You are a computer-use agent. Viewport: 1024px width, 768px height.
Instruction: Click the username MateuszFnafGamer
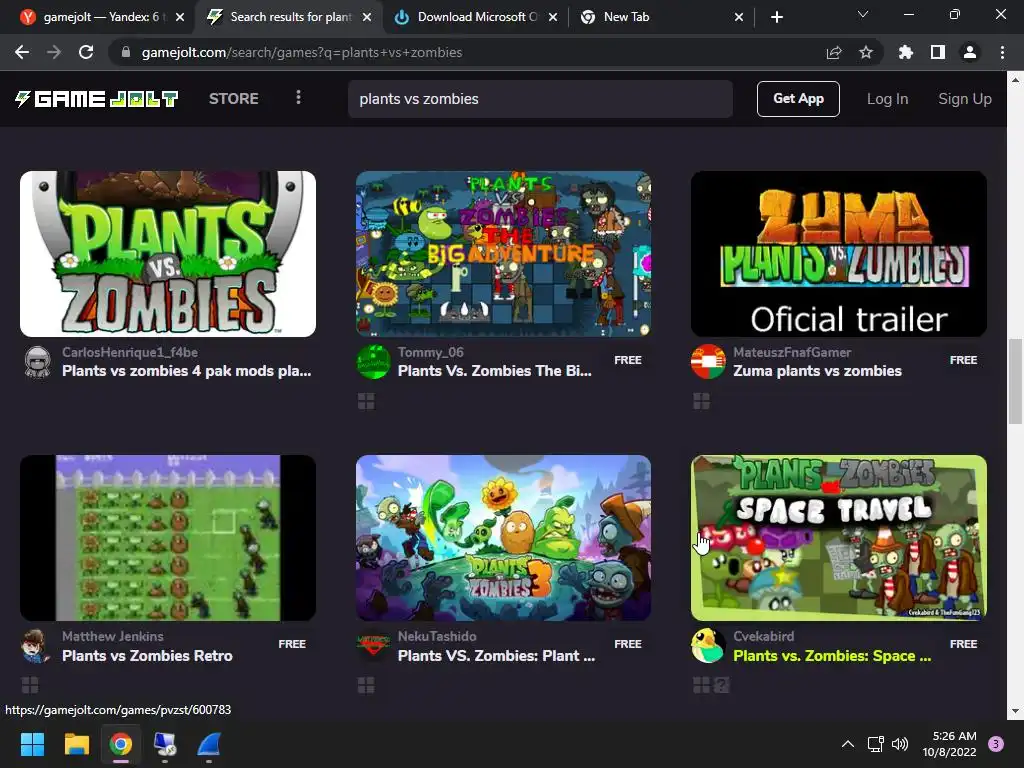[792, 352]
